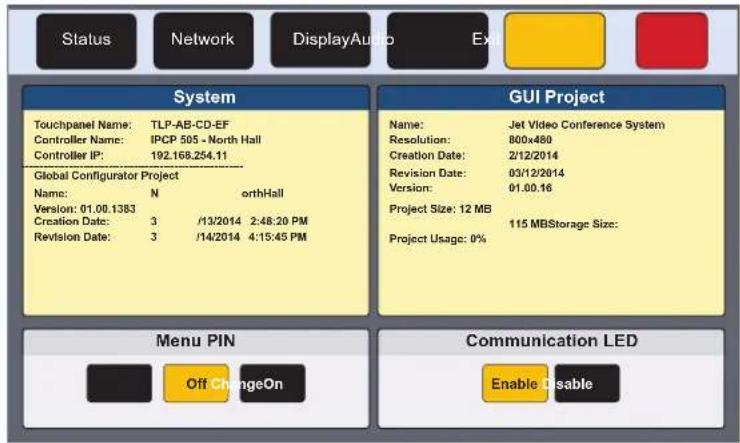Open the Status page button

tap(86, 41)
